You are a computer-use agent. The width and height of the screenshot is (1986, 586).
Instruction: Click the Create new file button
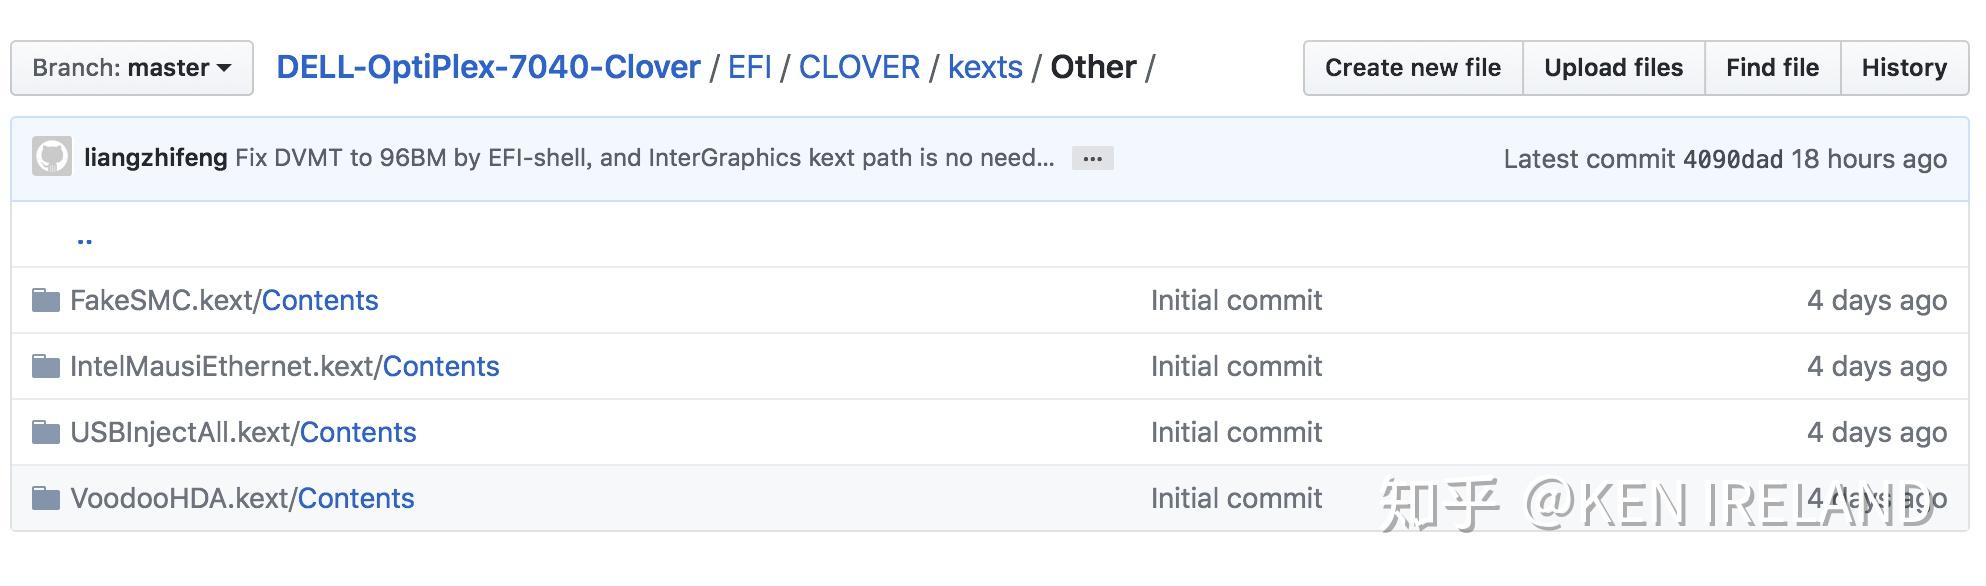tap(1412, 68)
